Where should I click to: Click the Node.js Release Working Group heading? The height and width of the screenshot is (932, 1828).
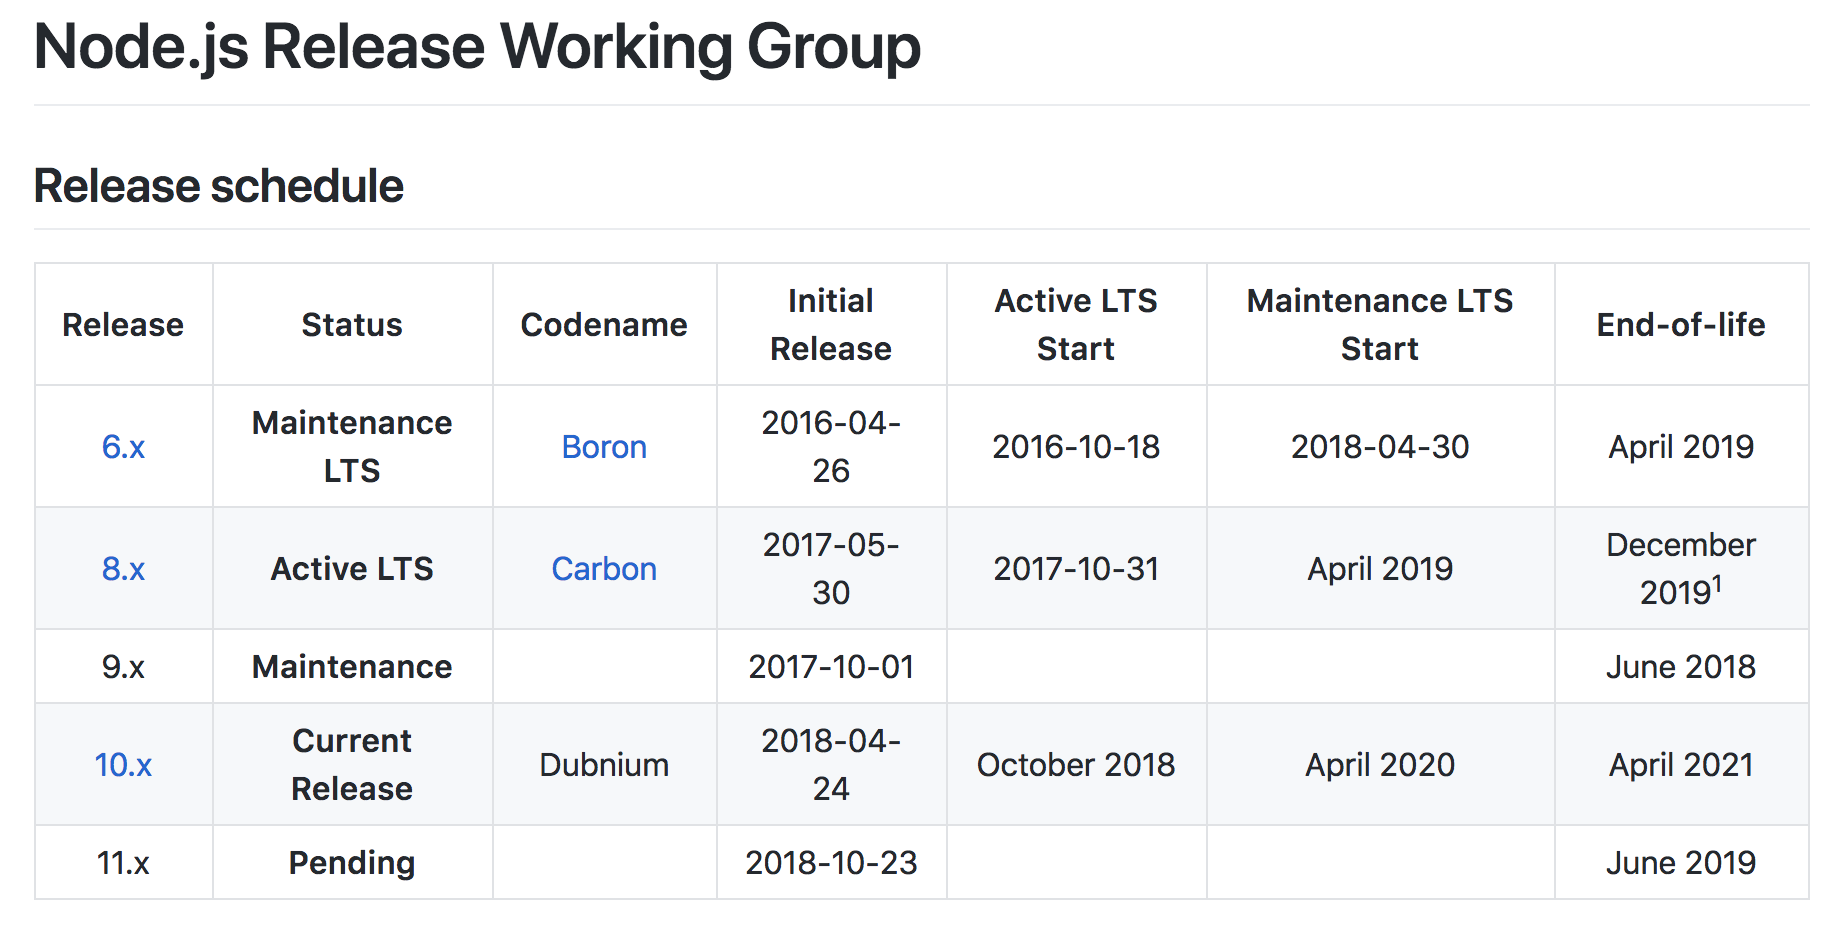(477, 47)
